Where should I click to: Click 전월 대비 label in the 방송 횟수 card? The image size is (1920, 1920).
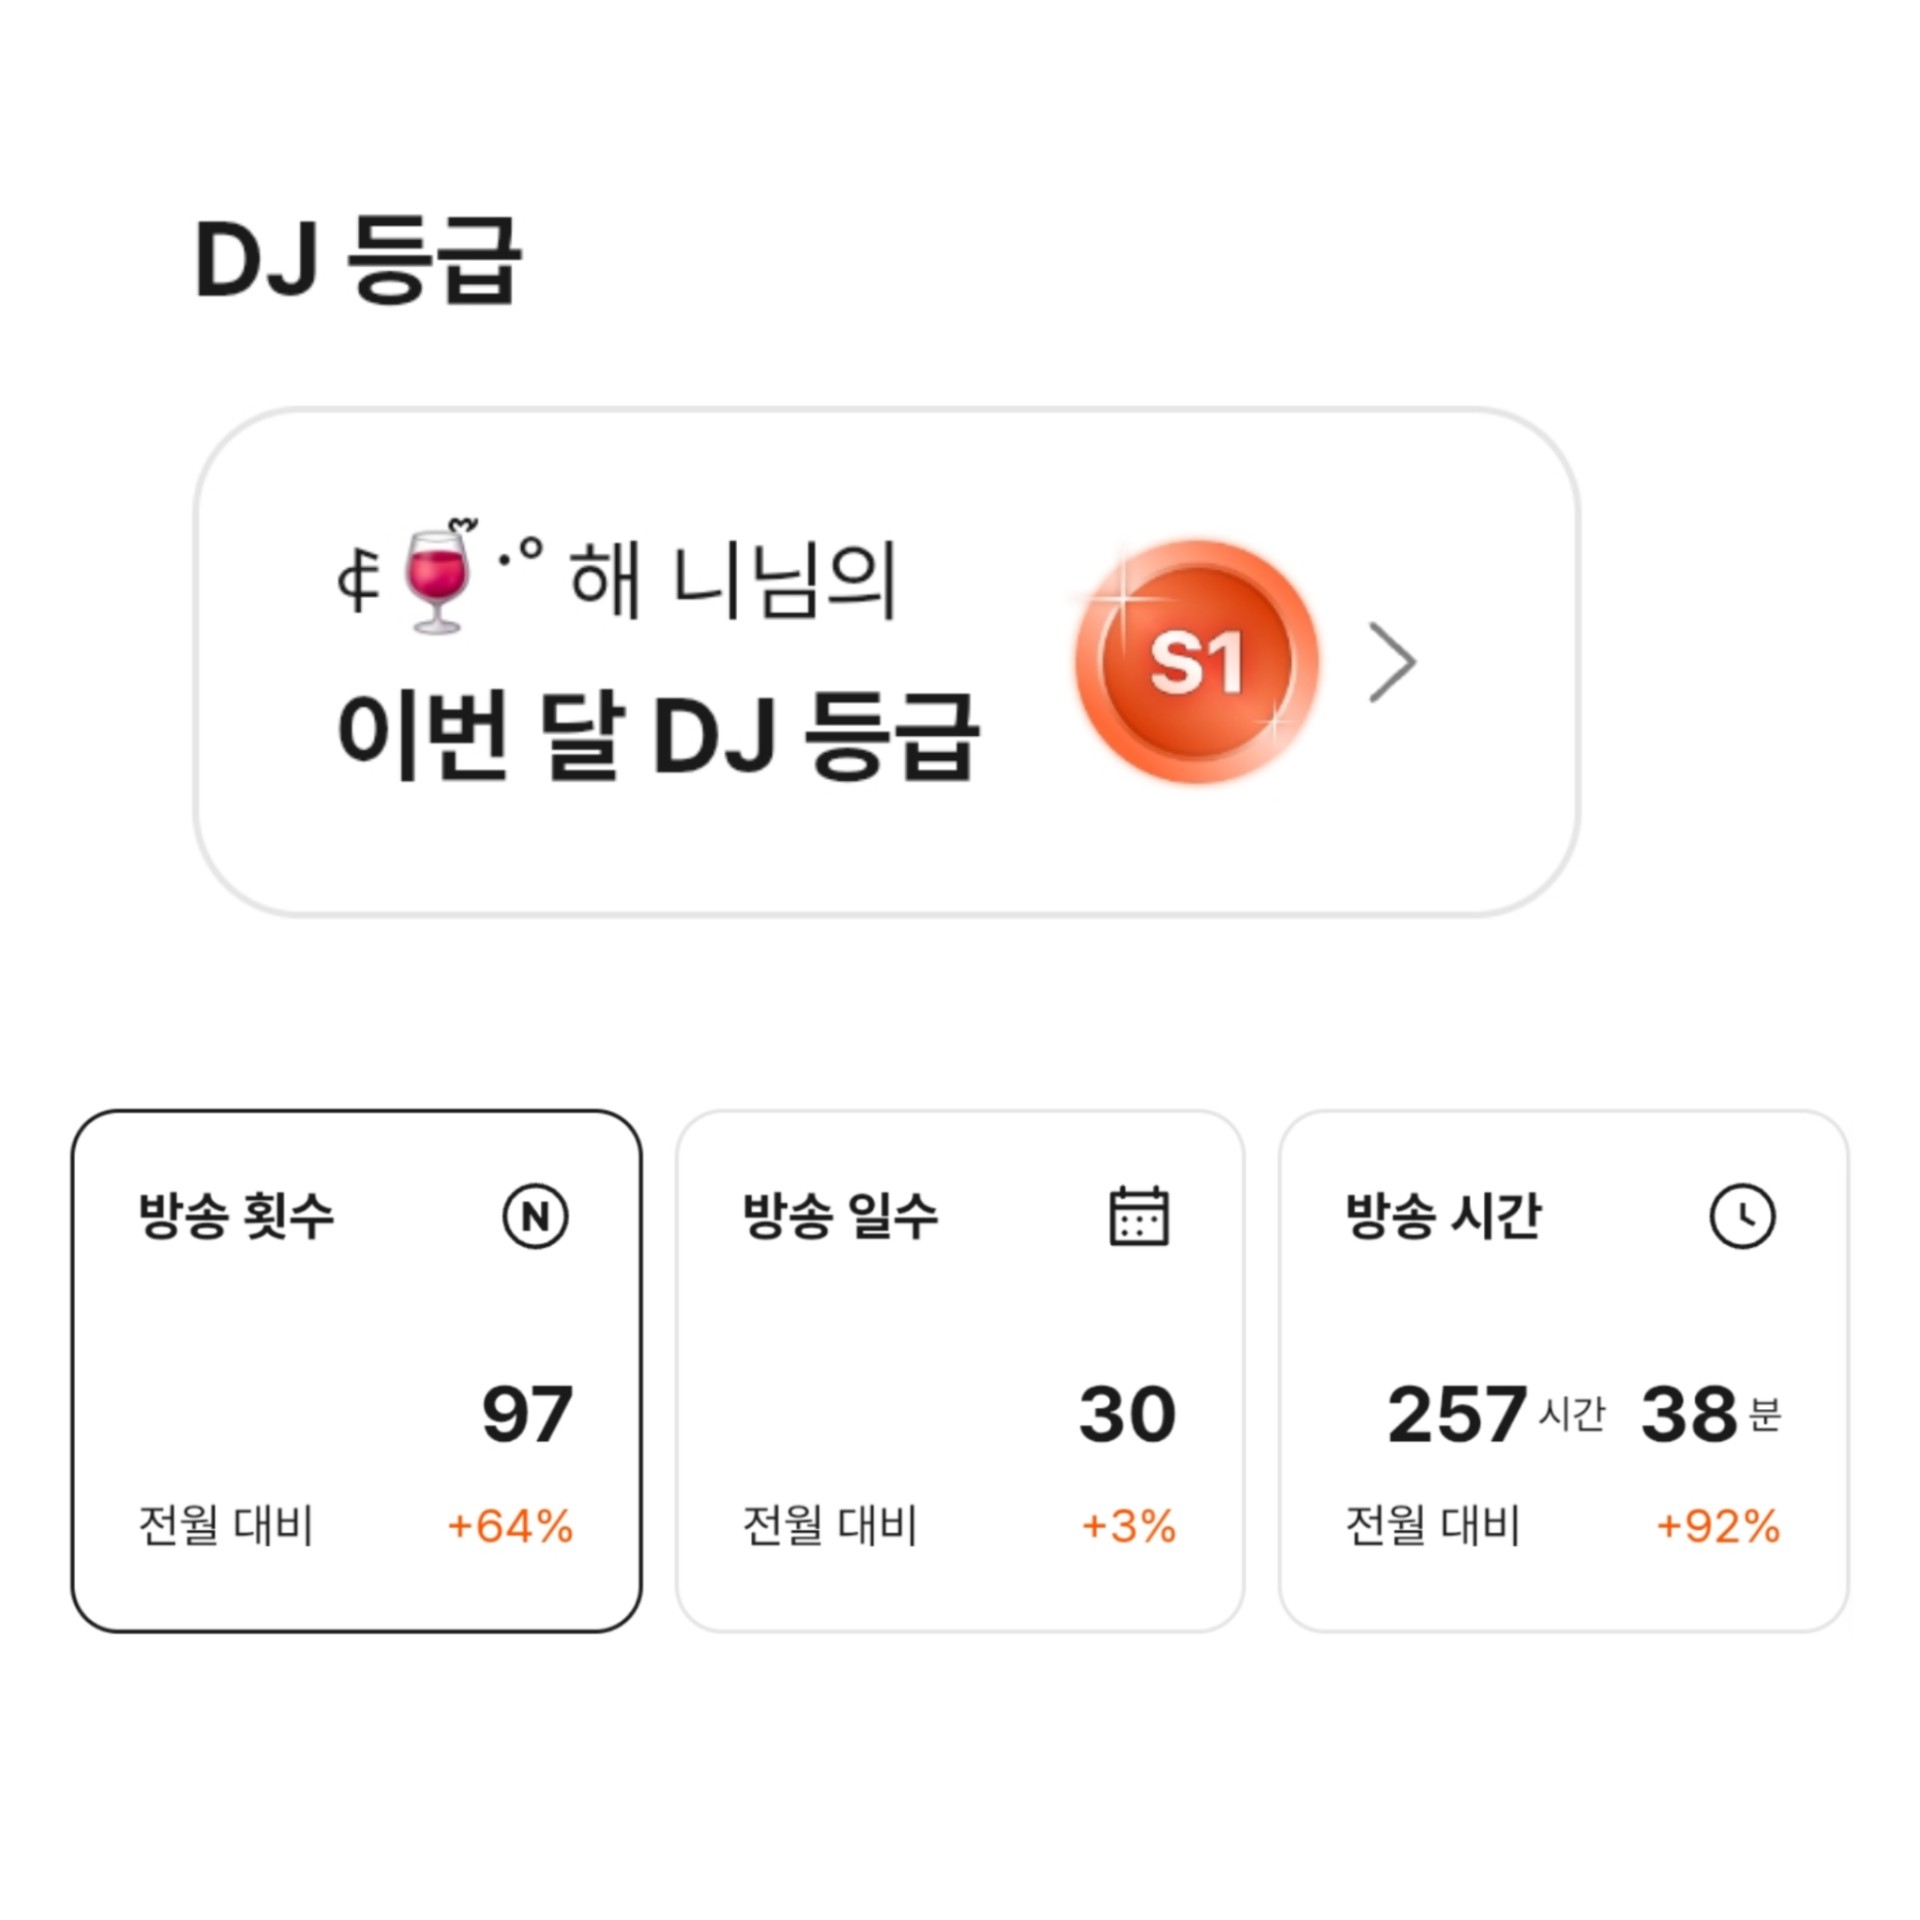pos(226,1526)
